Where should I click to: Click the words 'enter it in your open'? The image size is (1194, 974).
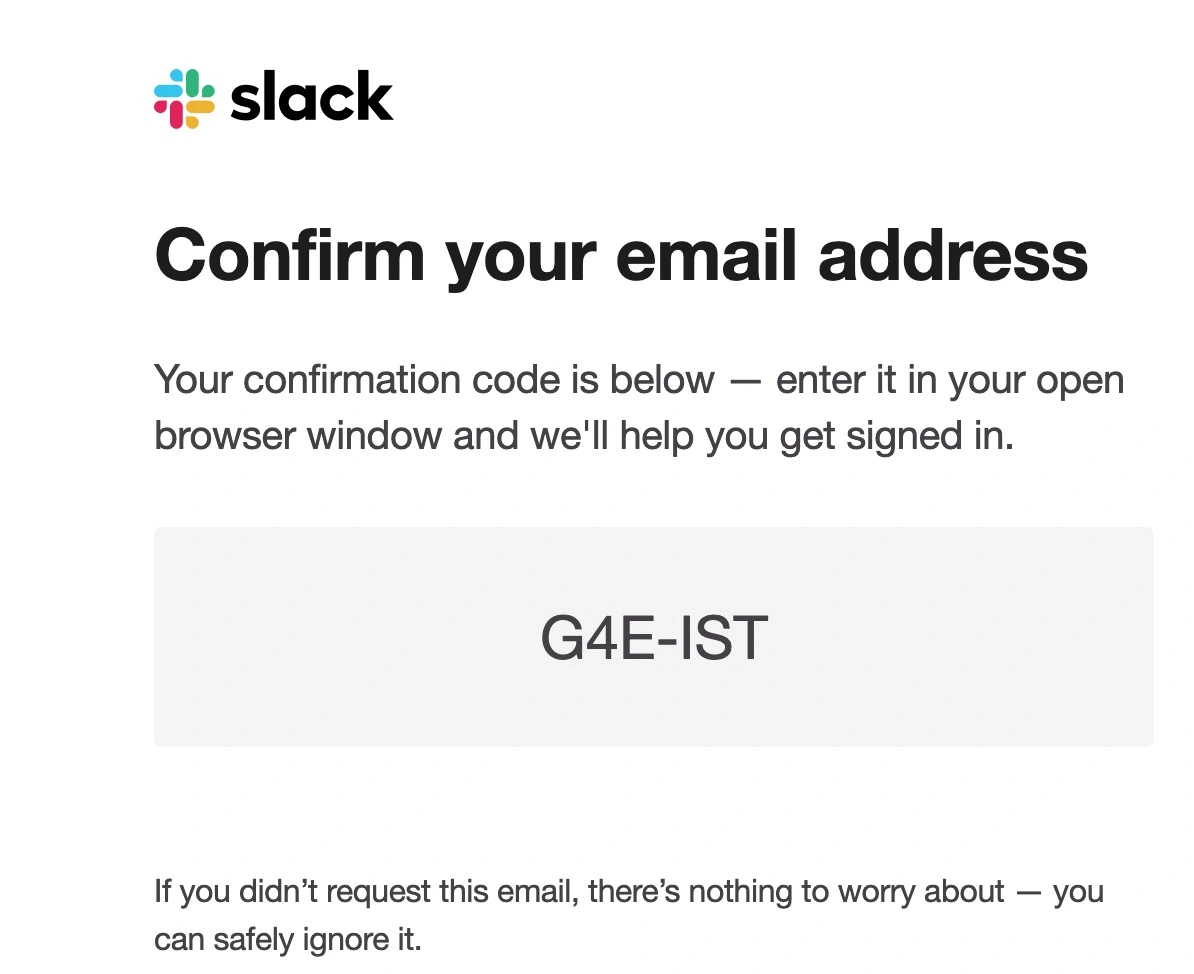[950, 381]
